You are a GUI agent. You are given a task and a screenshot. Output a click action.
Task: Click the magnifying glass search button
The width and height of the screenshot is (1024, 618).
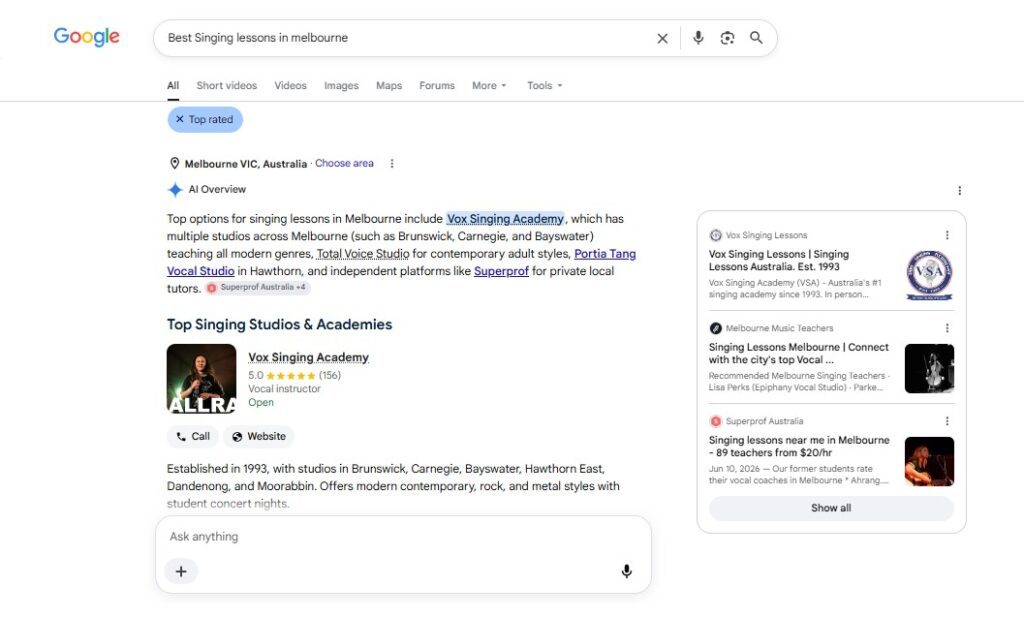click(756, 38)
